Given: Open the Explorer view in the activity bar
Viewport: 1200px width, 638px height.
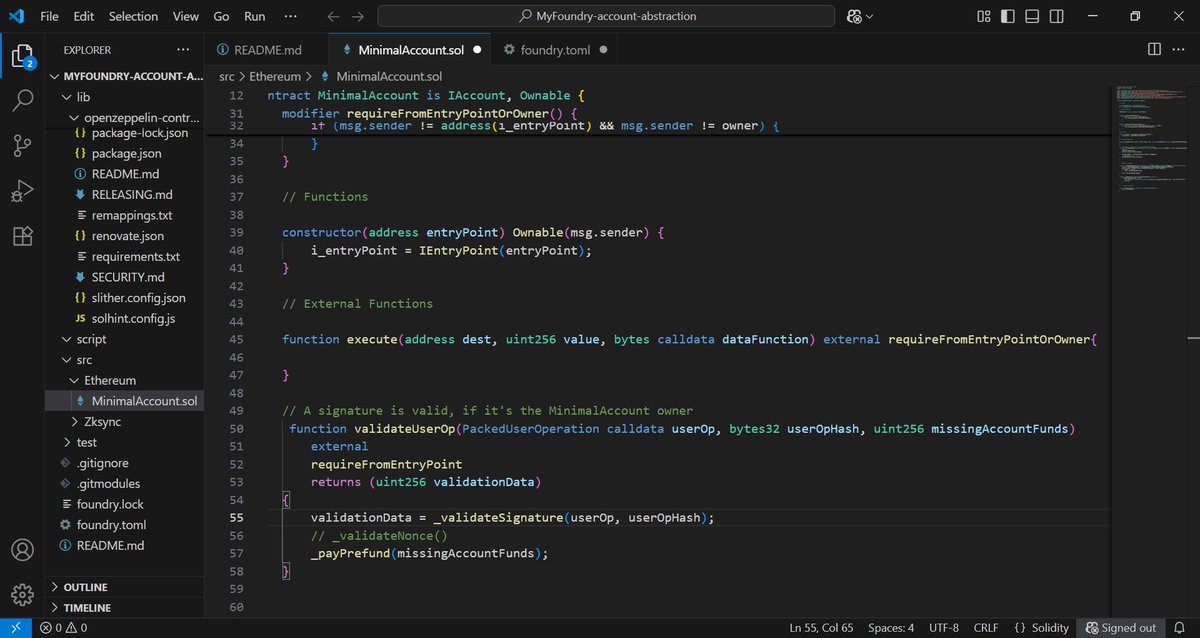Looking at the screenshot, I should coord(21,56).
